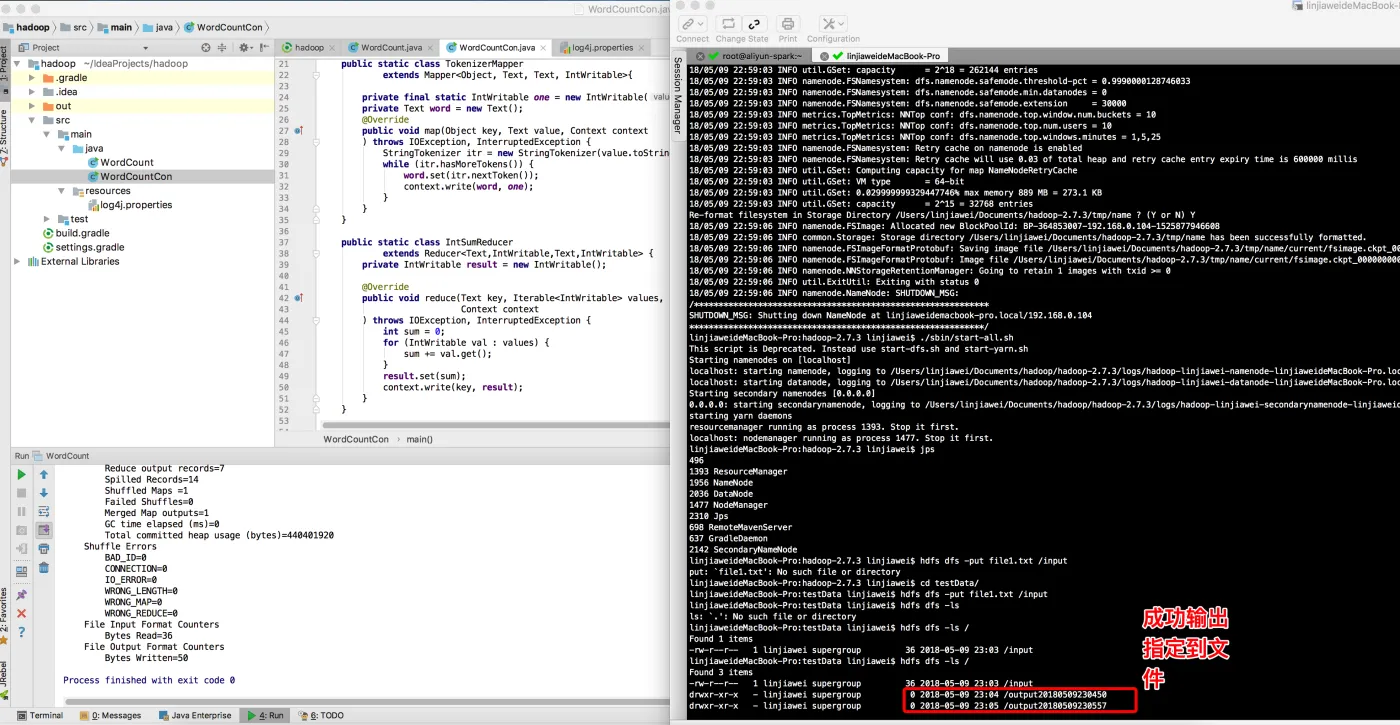This screenshot has width=1400, height=725.
Task: Open the Session Manager side tab
Action: (677, 95)
